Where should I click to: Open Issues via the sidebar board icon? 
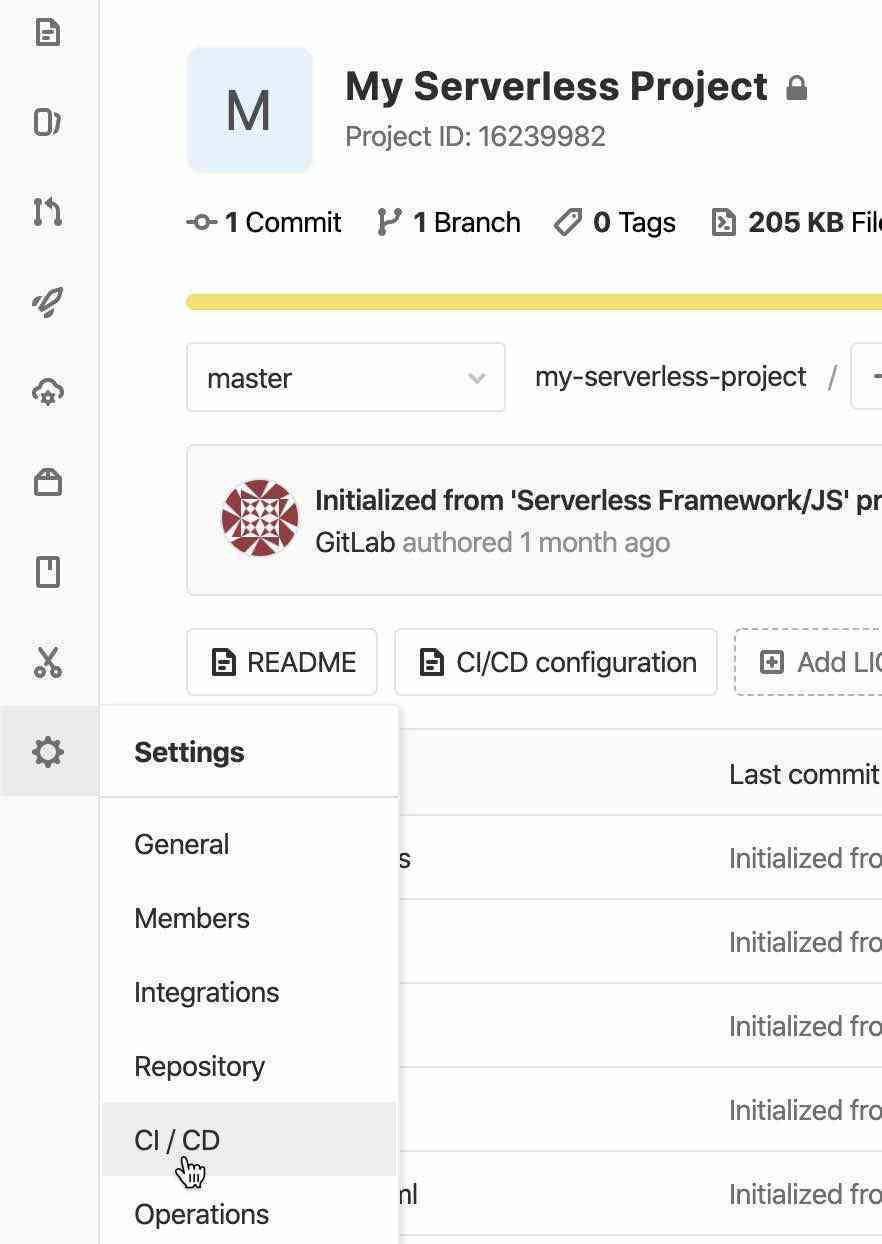(x=47, y=122)
